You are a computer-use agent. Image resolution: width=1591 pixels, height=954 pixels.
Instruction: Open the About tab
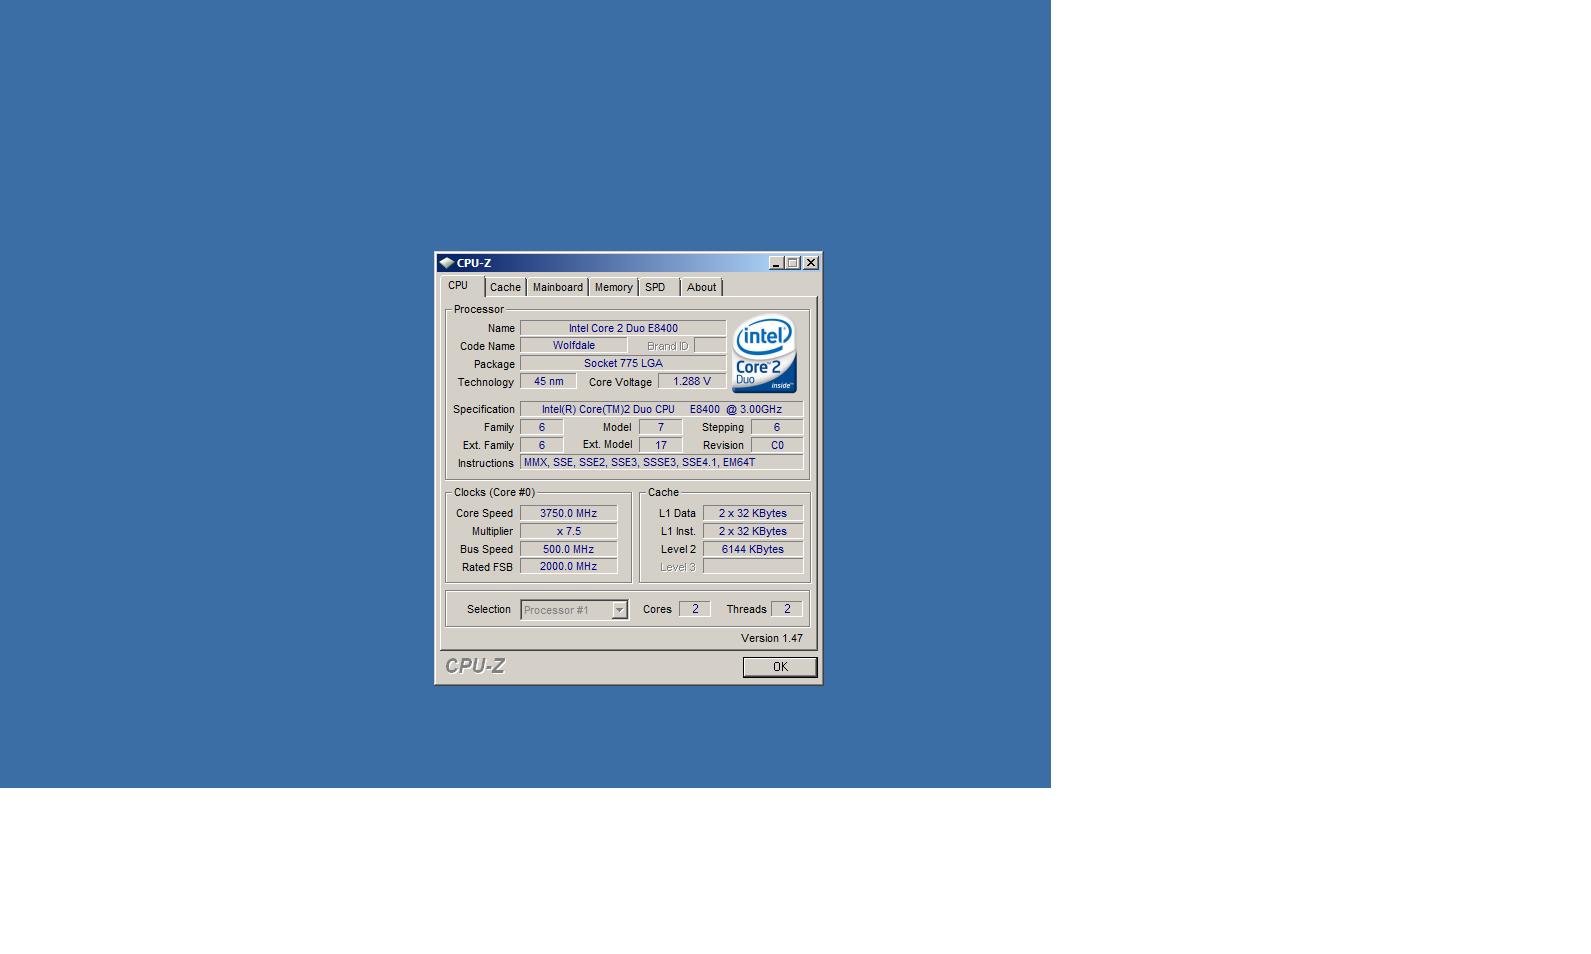[701, 287]
